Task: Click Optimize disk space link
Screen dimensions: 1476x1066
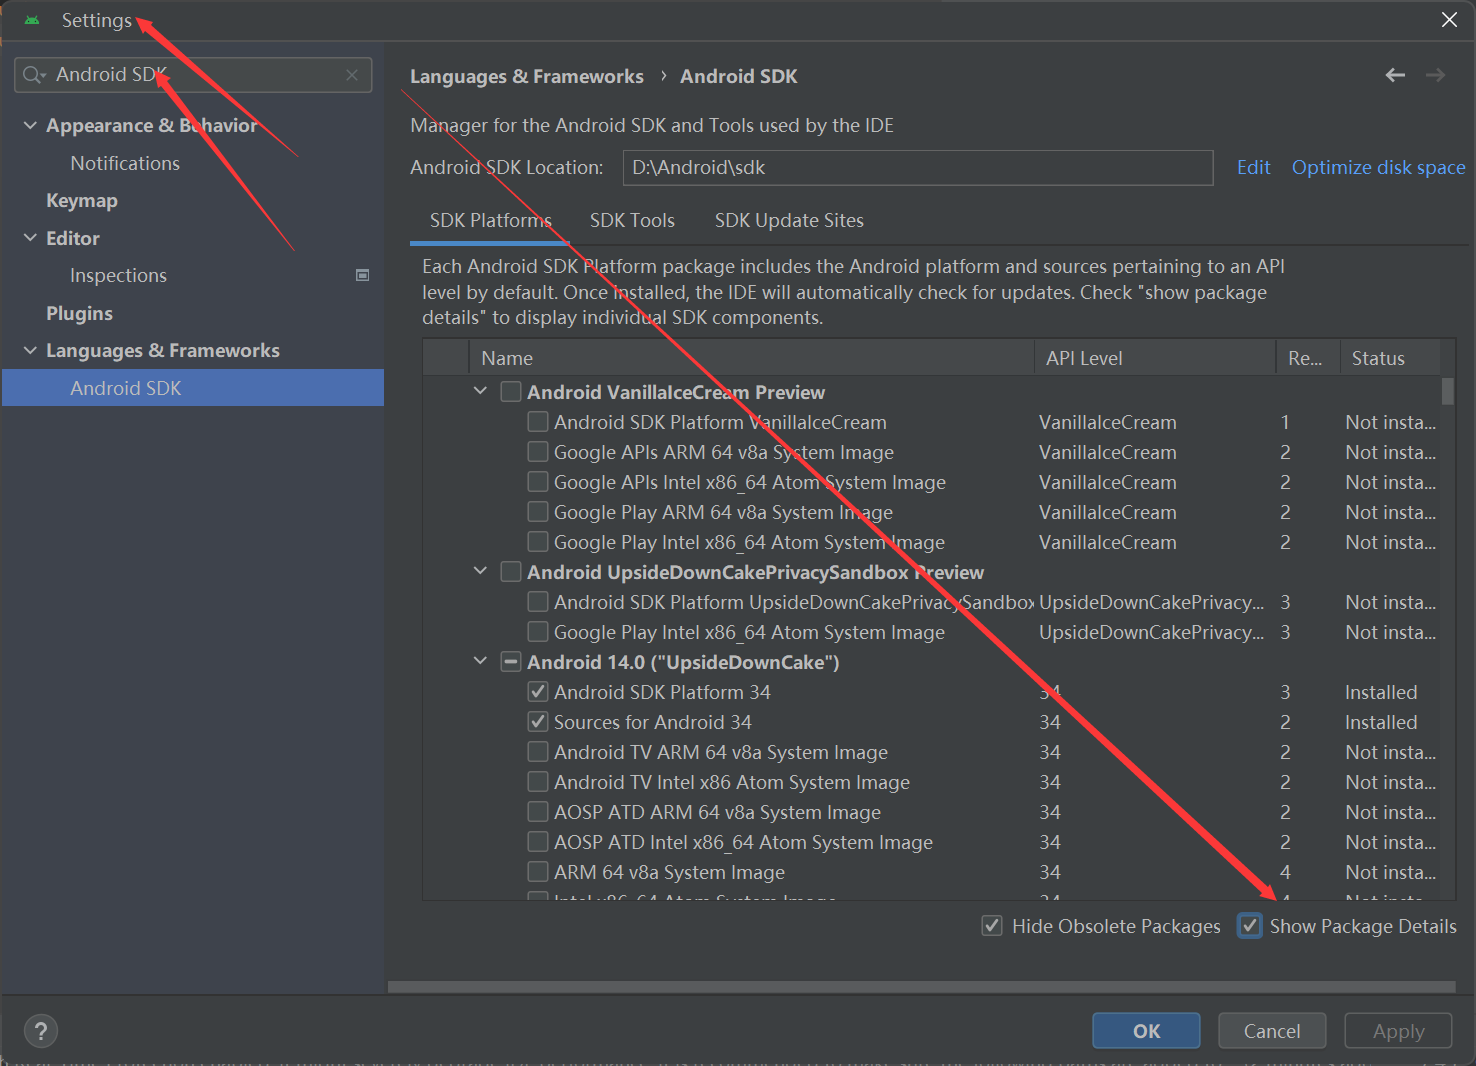Action: [1378, 167]
